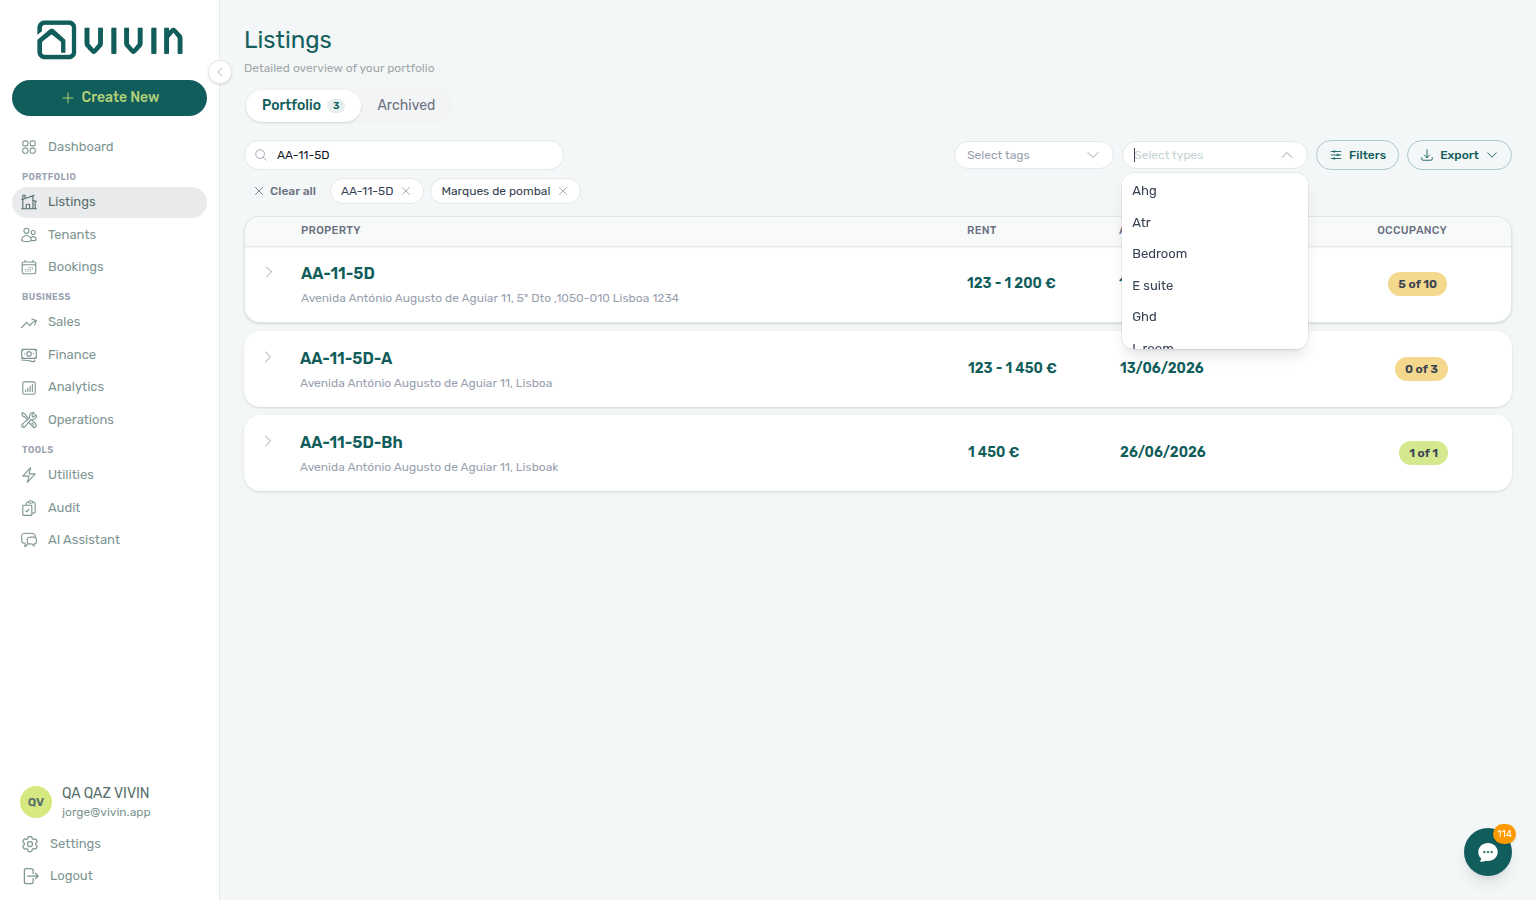Click the Operations tools icon
Viewport: 1536px width, 900px height.
(x=29, y=420)
